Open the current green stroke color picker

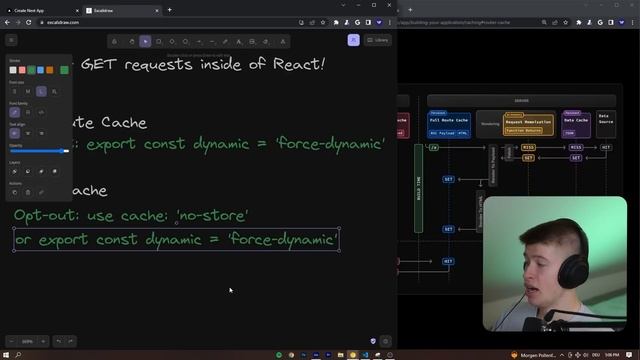click(64, 70)
